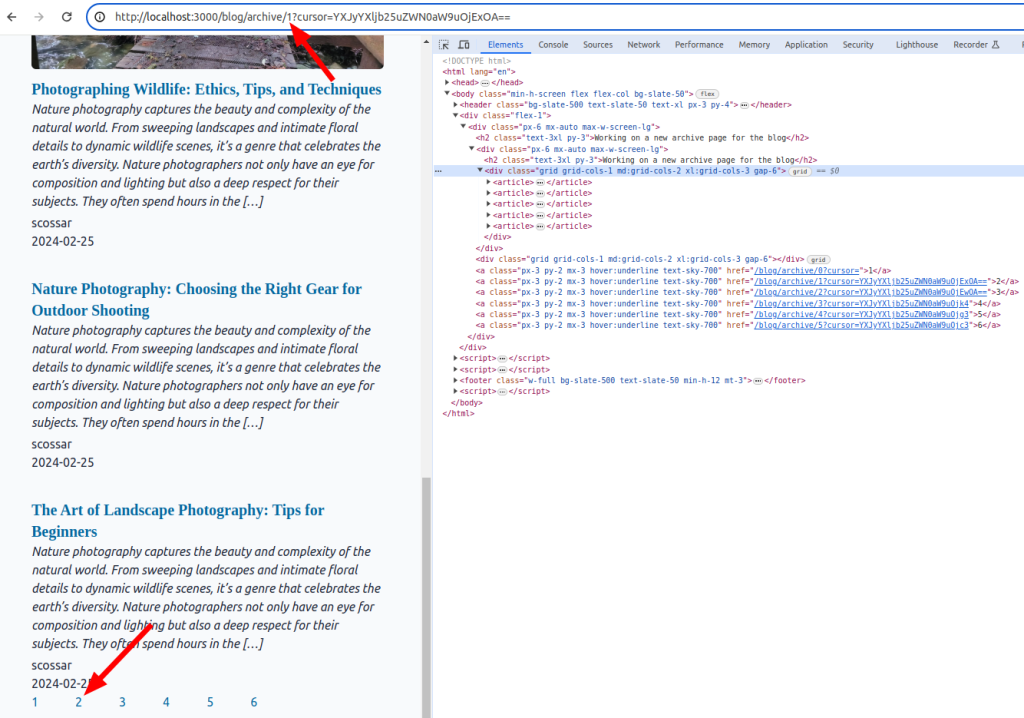The image size is (1024, 718).
Task: Click the article image thumbnail above Photographing Wildlife
Action: [208, 52]
